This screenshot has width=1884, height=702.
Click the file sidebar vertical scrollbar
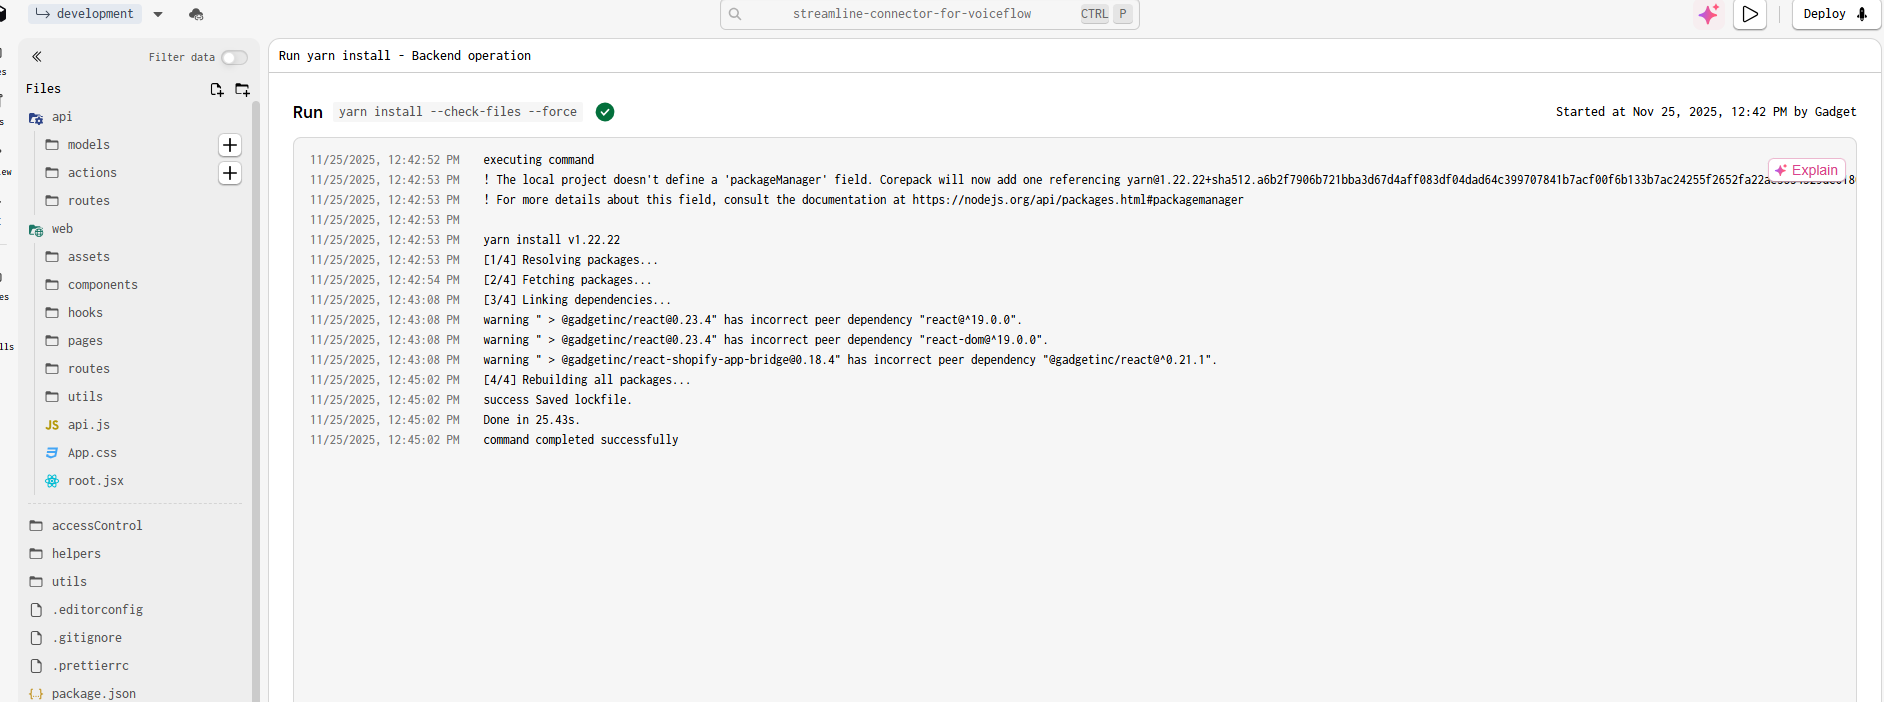click(x=256, y=400)
